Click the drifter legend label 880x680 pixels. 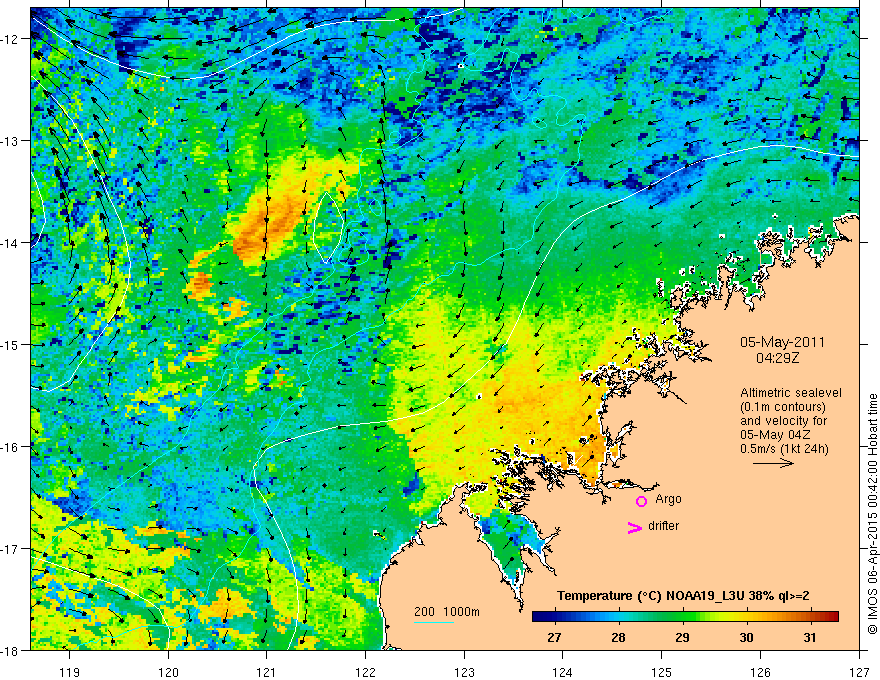coord(663,526)
